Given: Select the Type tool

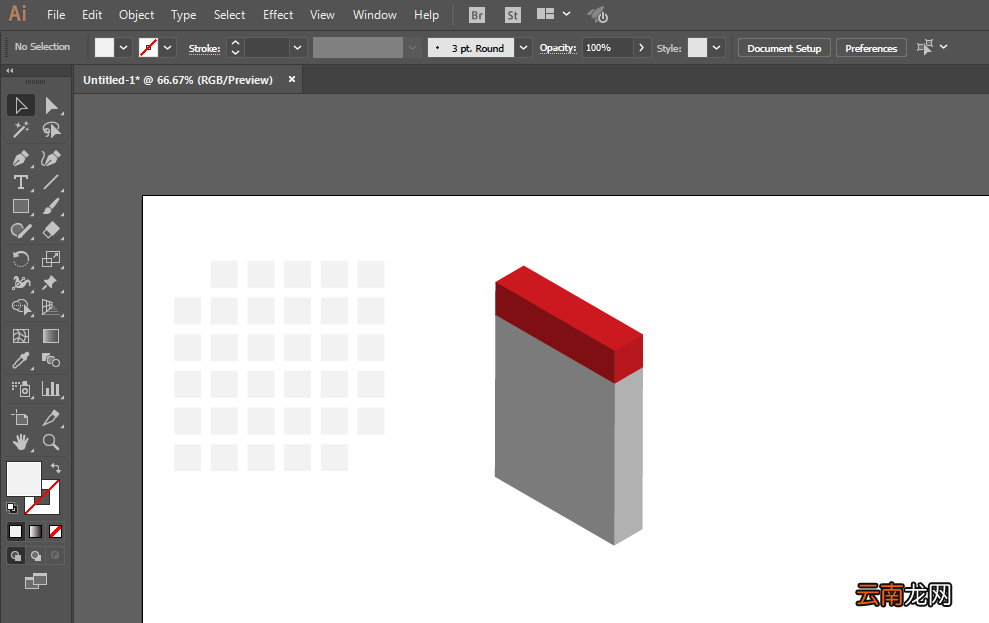Looking at the screenshot, I should point(21,182).
